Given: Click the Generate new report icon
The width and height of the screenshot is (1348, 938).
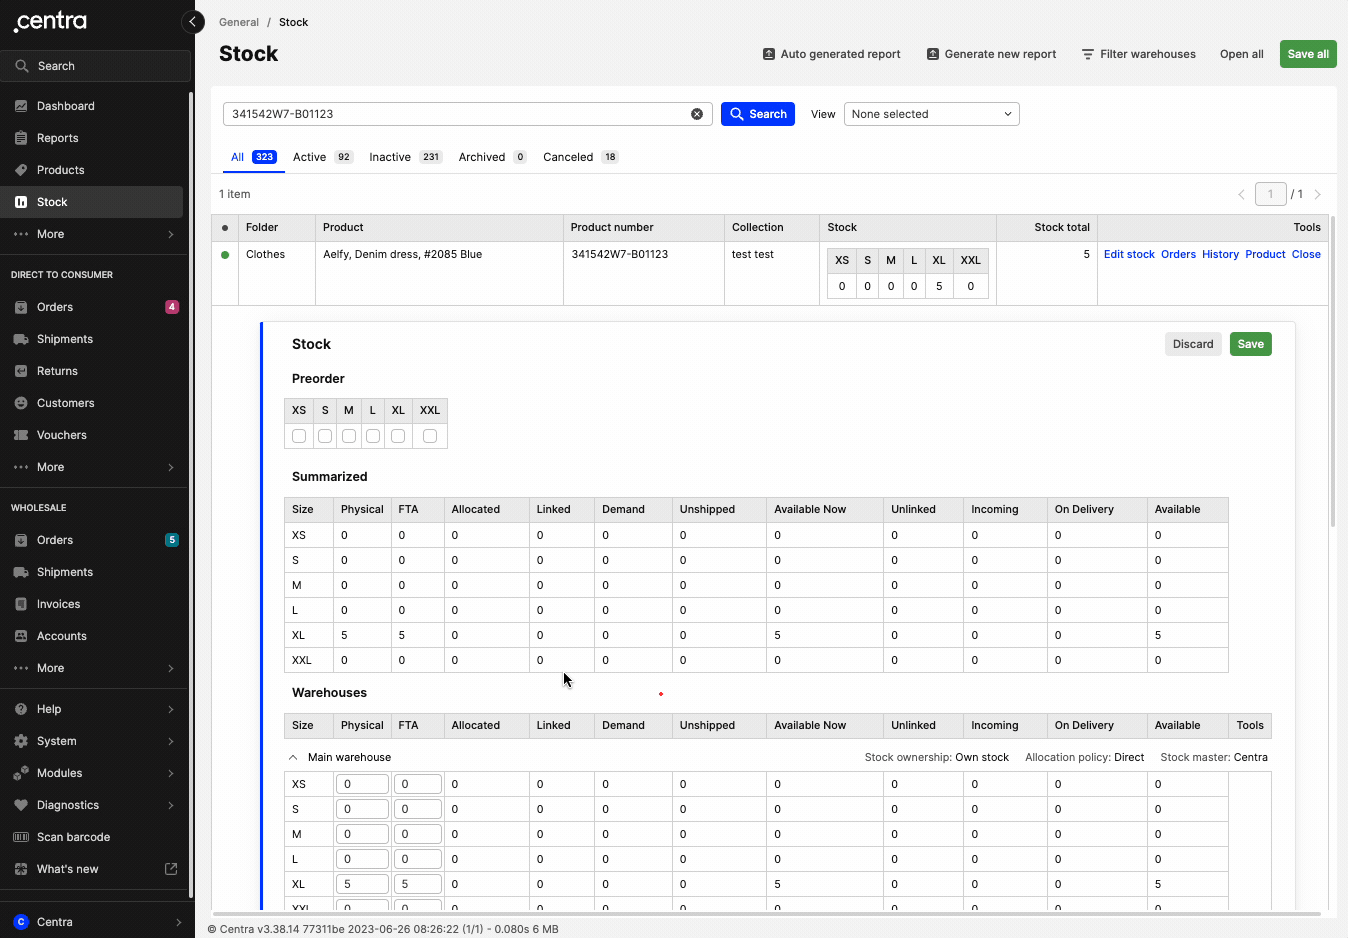Looking at the screenshot, I should (933, 54).
